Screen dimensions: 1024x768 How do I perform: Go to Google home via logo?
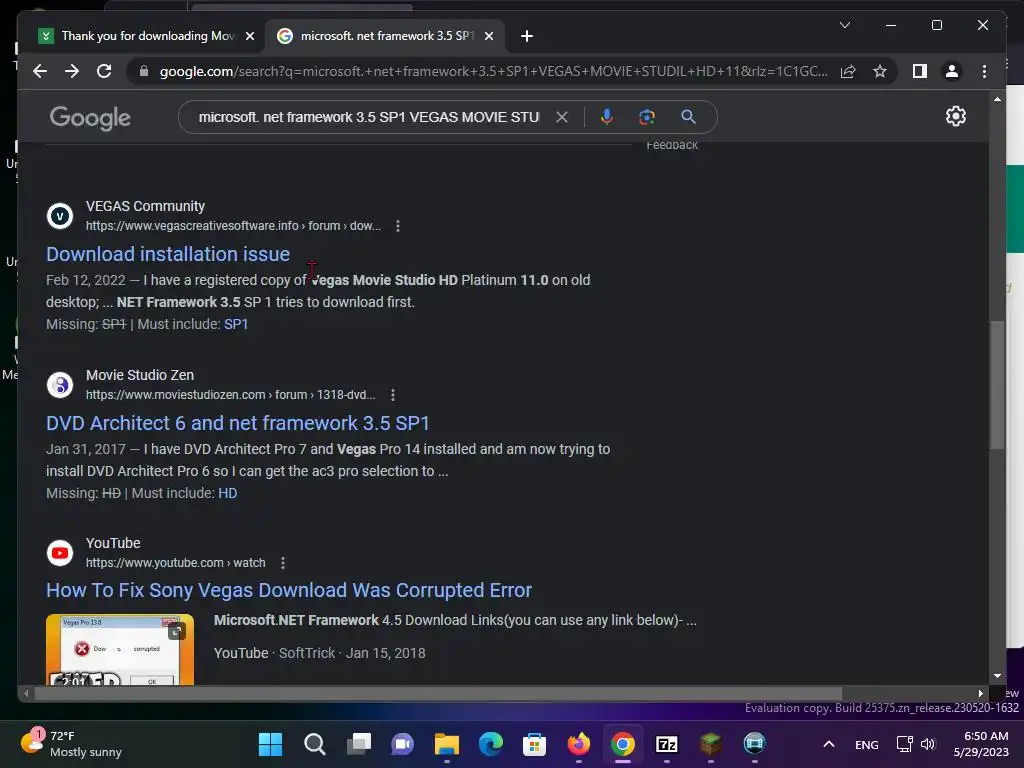(x=90, y=118)
